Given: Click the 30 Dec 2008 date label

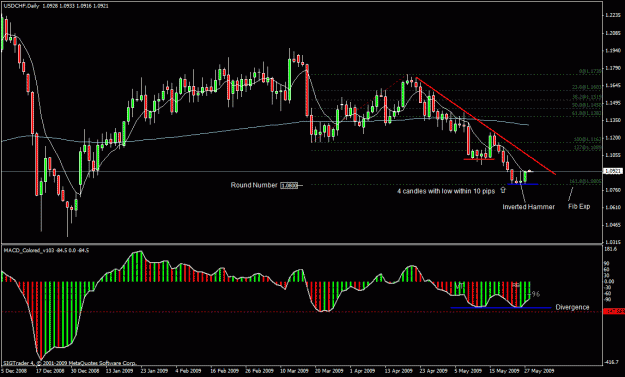Looking at the screenshot, I should pyautogui.click(x=85, y=371).
